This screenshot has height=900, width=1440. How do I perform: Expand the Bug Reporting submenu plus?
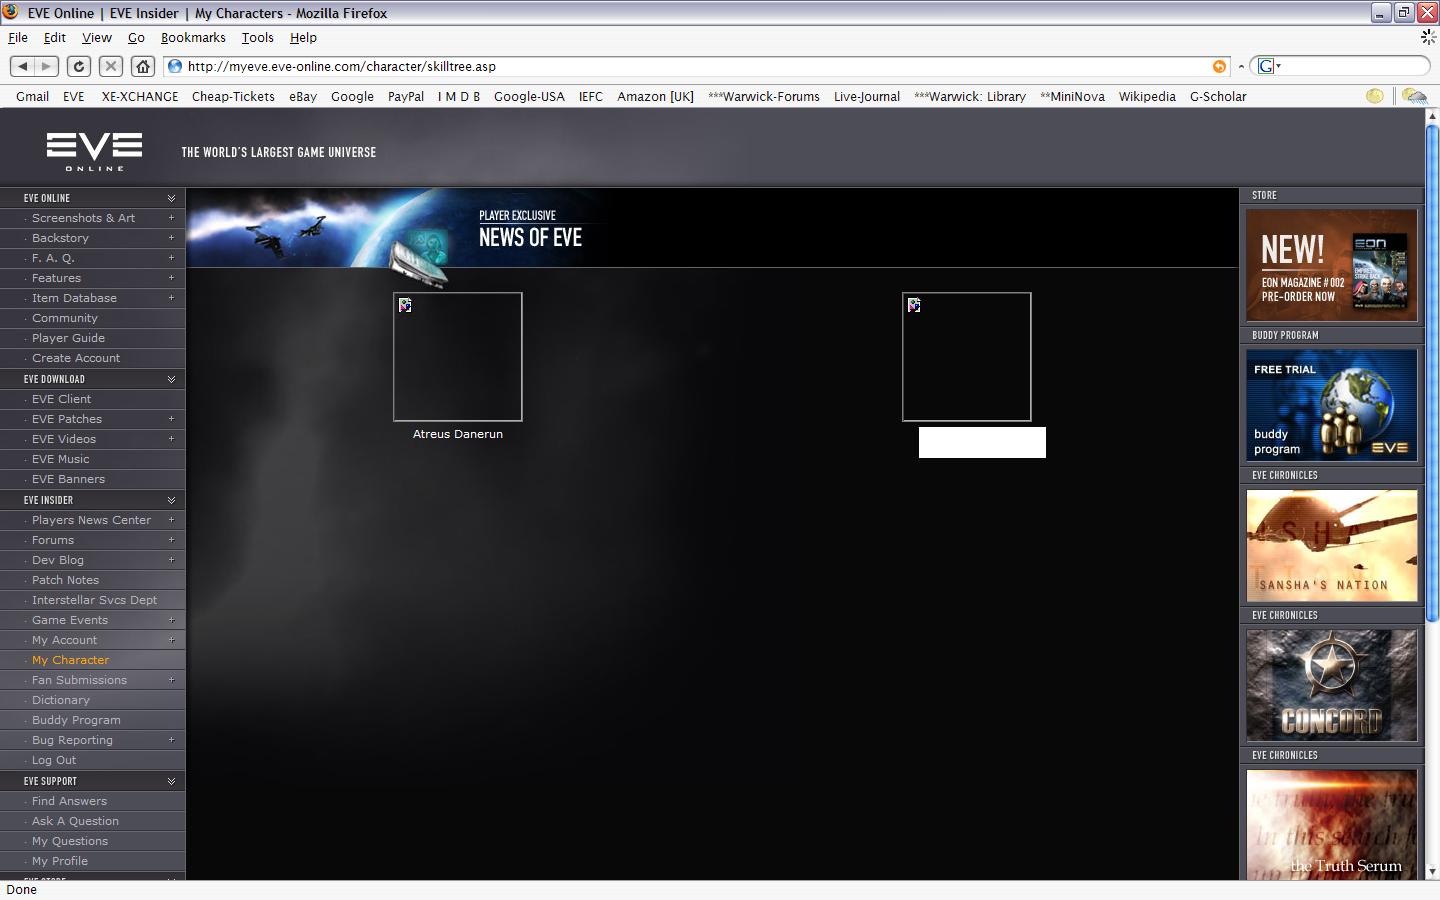click(x=171, y=740)
